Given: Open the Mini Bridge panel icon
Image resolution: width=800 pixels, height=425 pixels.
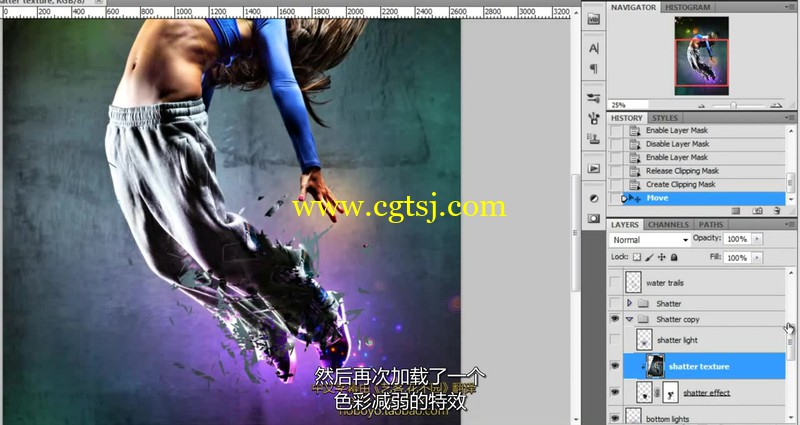Looking at the screenshot, I should (x=593, y=19).
